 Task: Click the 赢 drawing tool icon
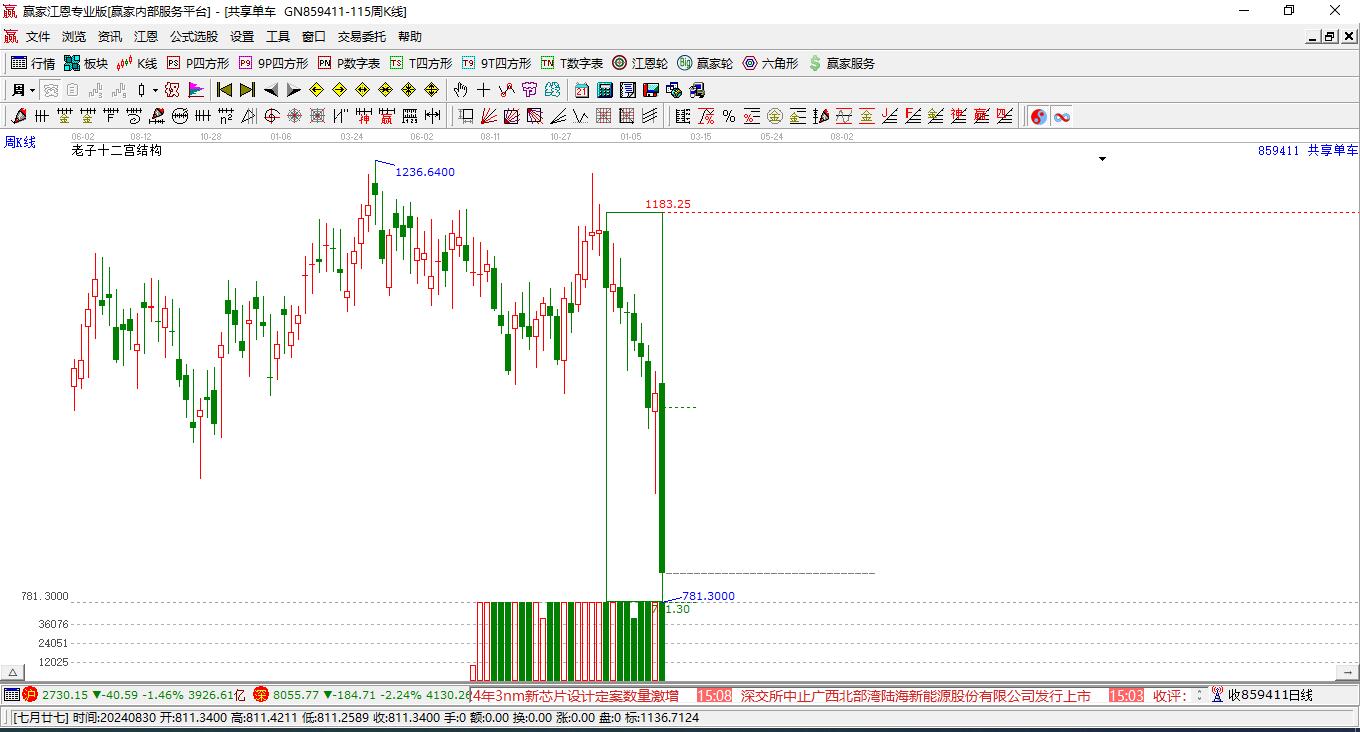pyautogui.click(x=386, y=116)
